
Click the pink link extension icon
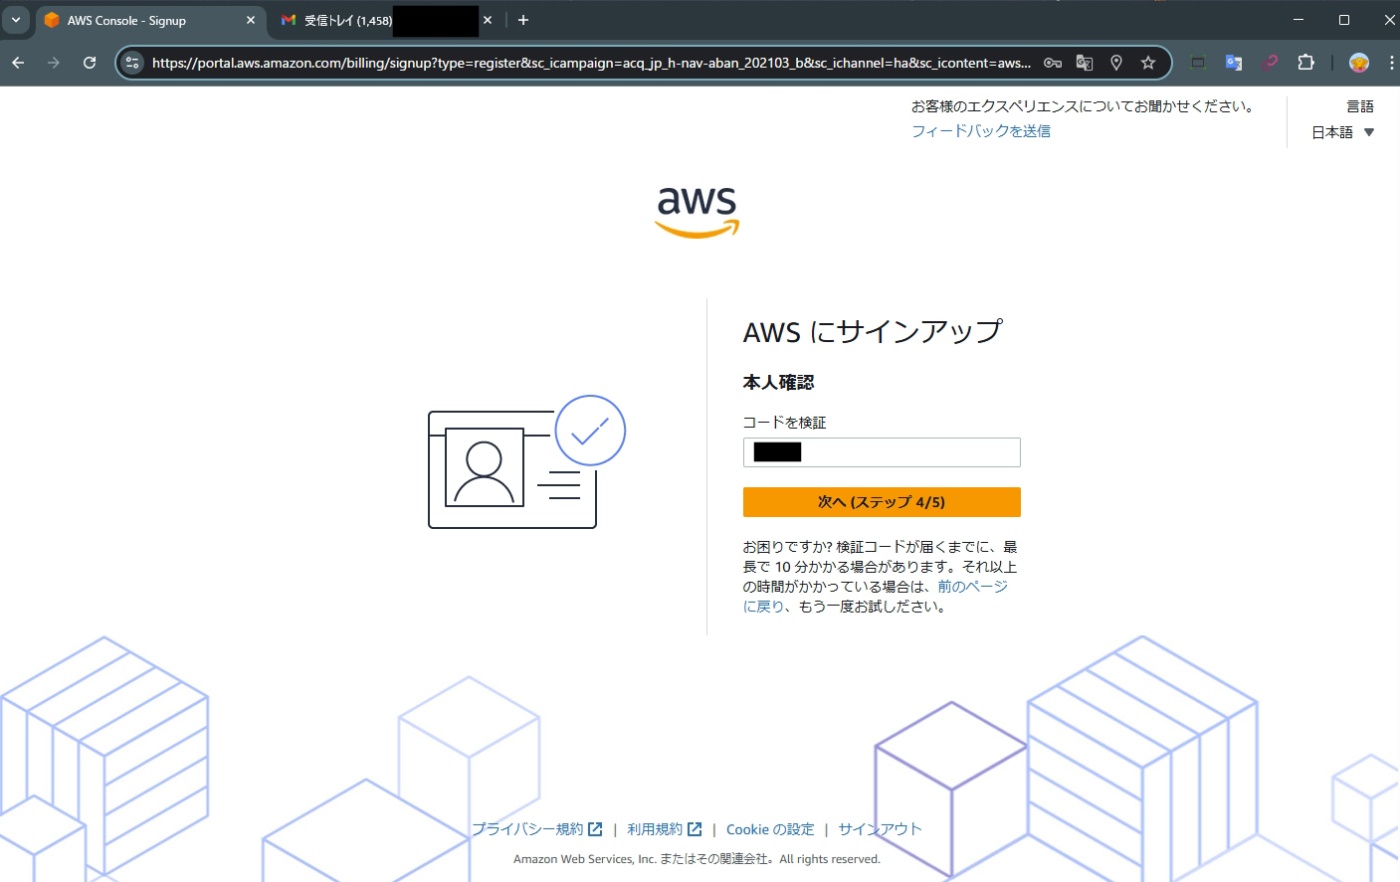[1269, 62]
